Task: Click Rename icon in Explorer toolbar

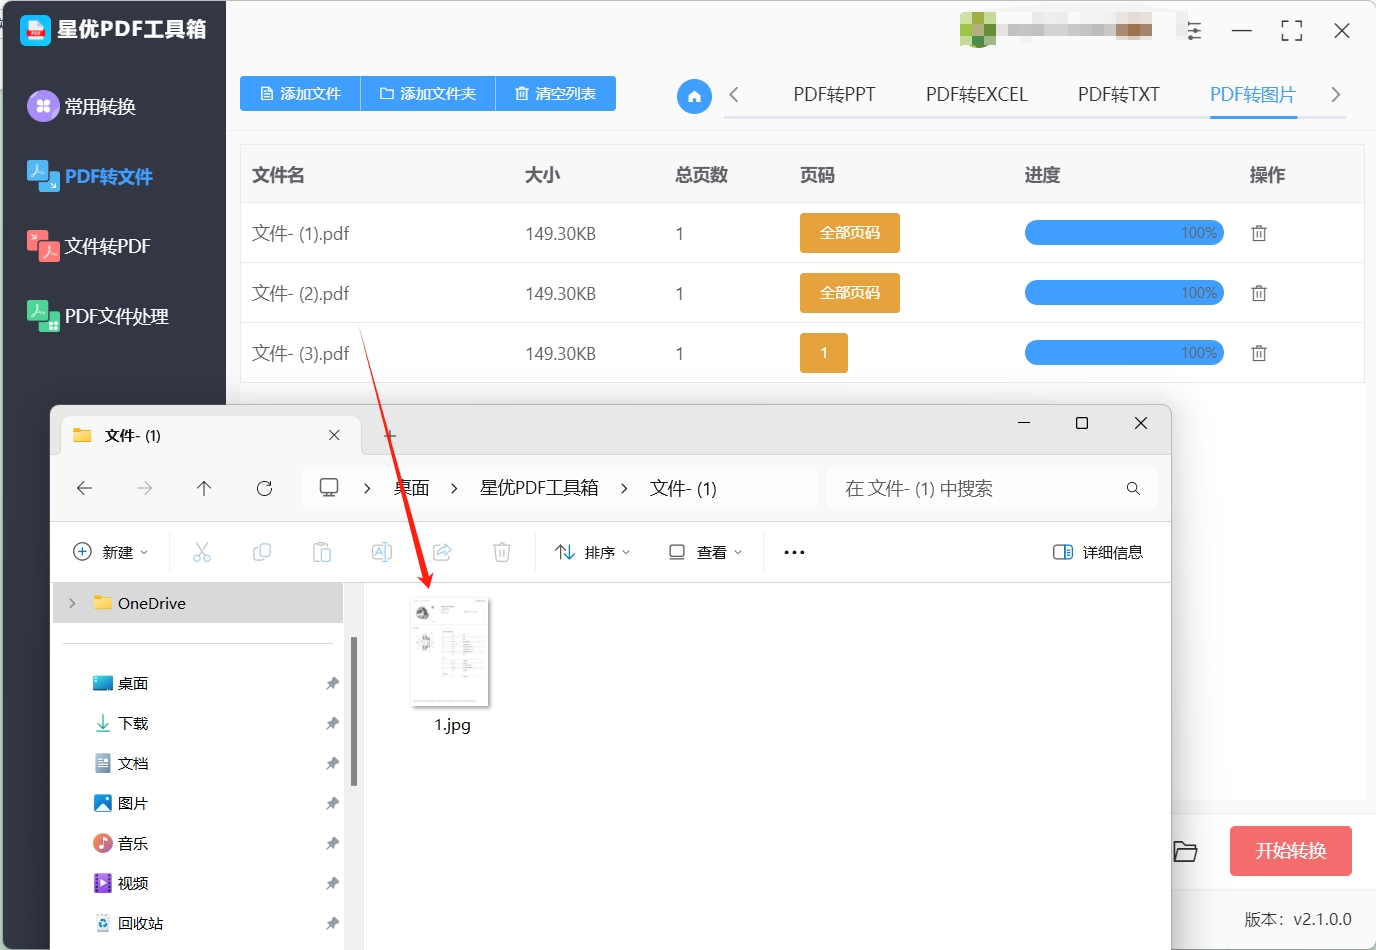Action: pos(382,552)
